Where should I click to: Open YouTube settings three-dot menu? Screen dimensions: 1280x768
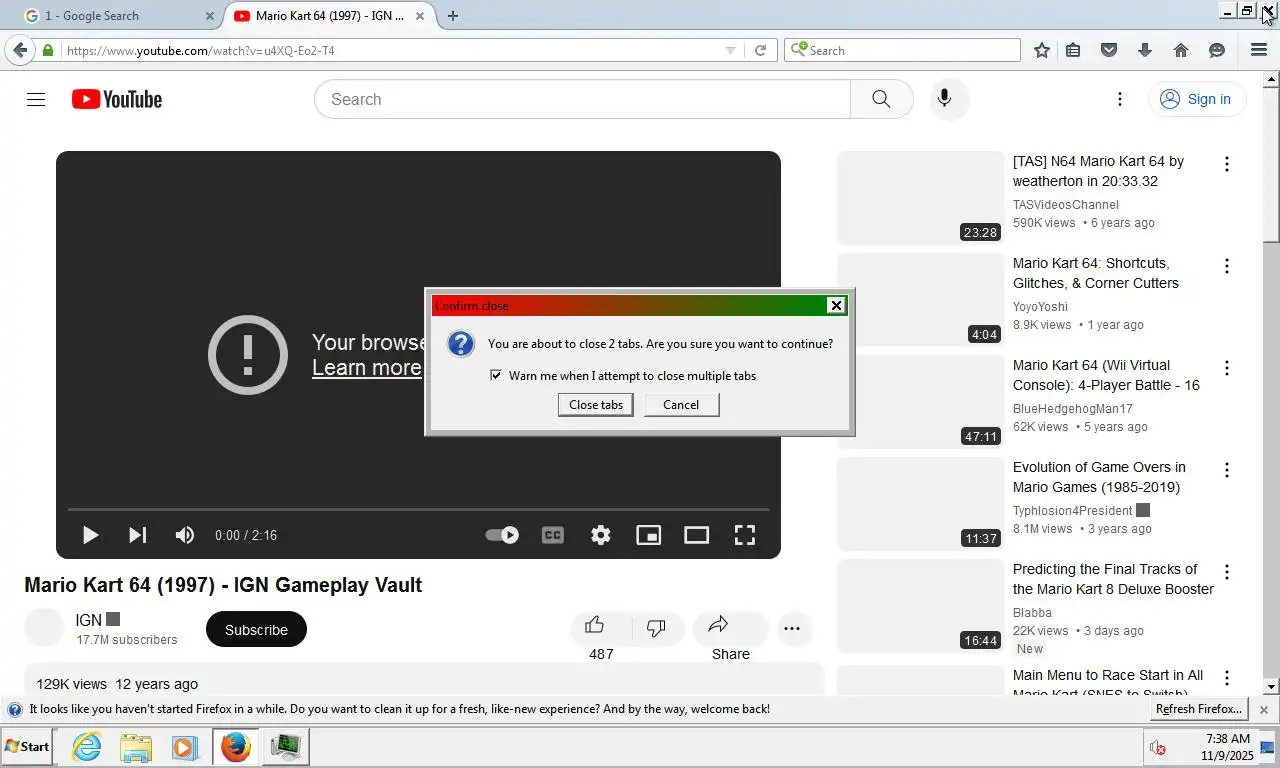tap(1120, 99)
